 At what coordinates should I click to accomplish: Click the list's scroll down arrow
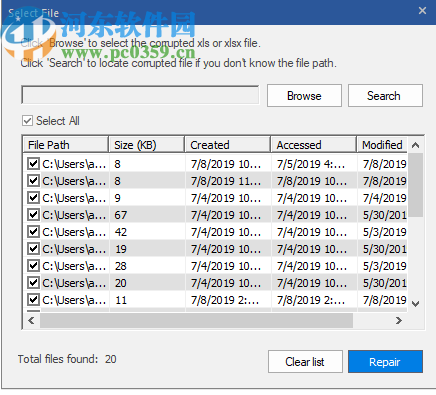coord(415,304)
